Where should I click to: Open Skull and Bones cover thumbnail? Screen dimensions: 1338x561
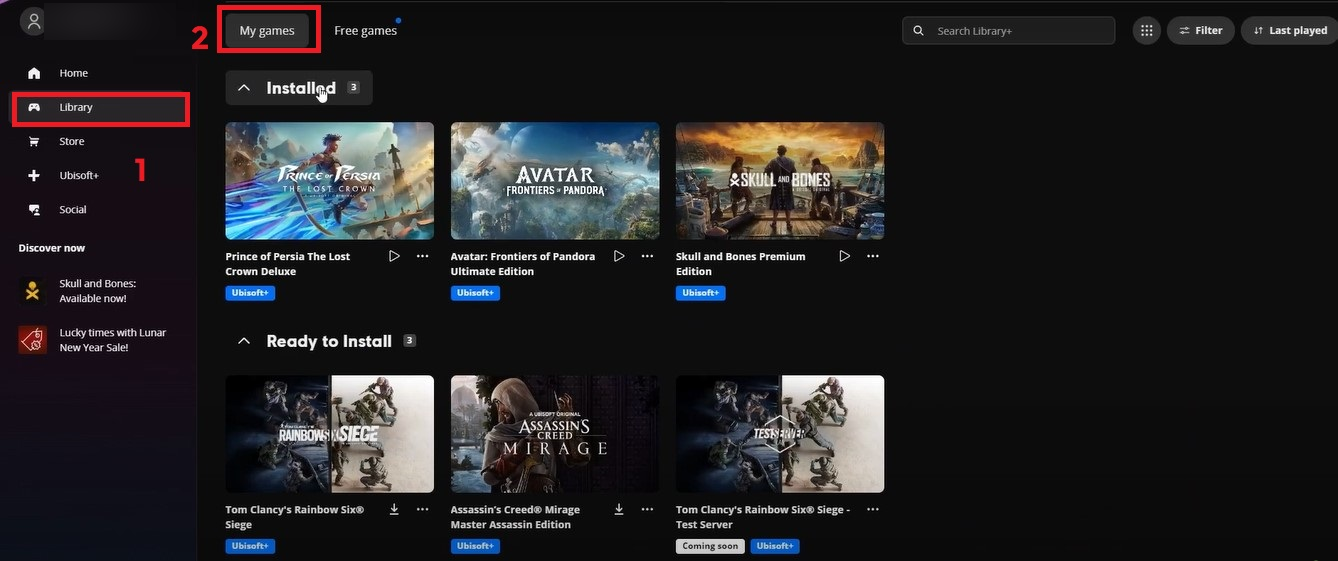tap(780, 181)
